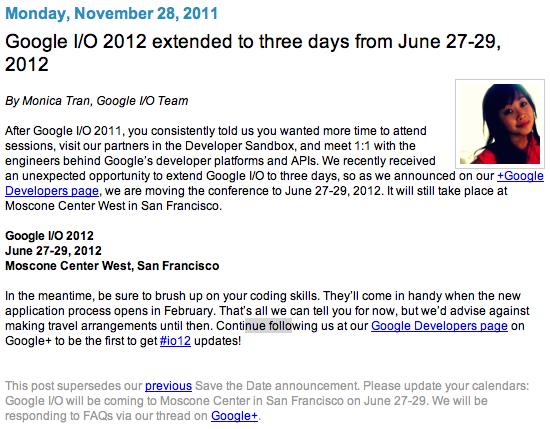Open the #io12 hashtag link
This screenshot has width=550, height=429.
click(x=175, y=341)
